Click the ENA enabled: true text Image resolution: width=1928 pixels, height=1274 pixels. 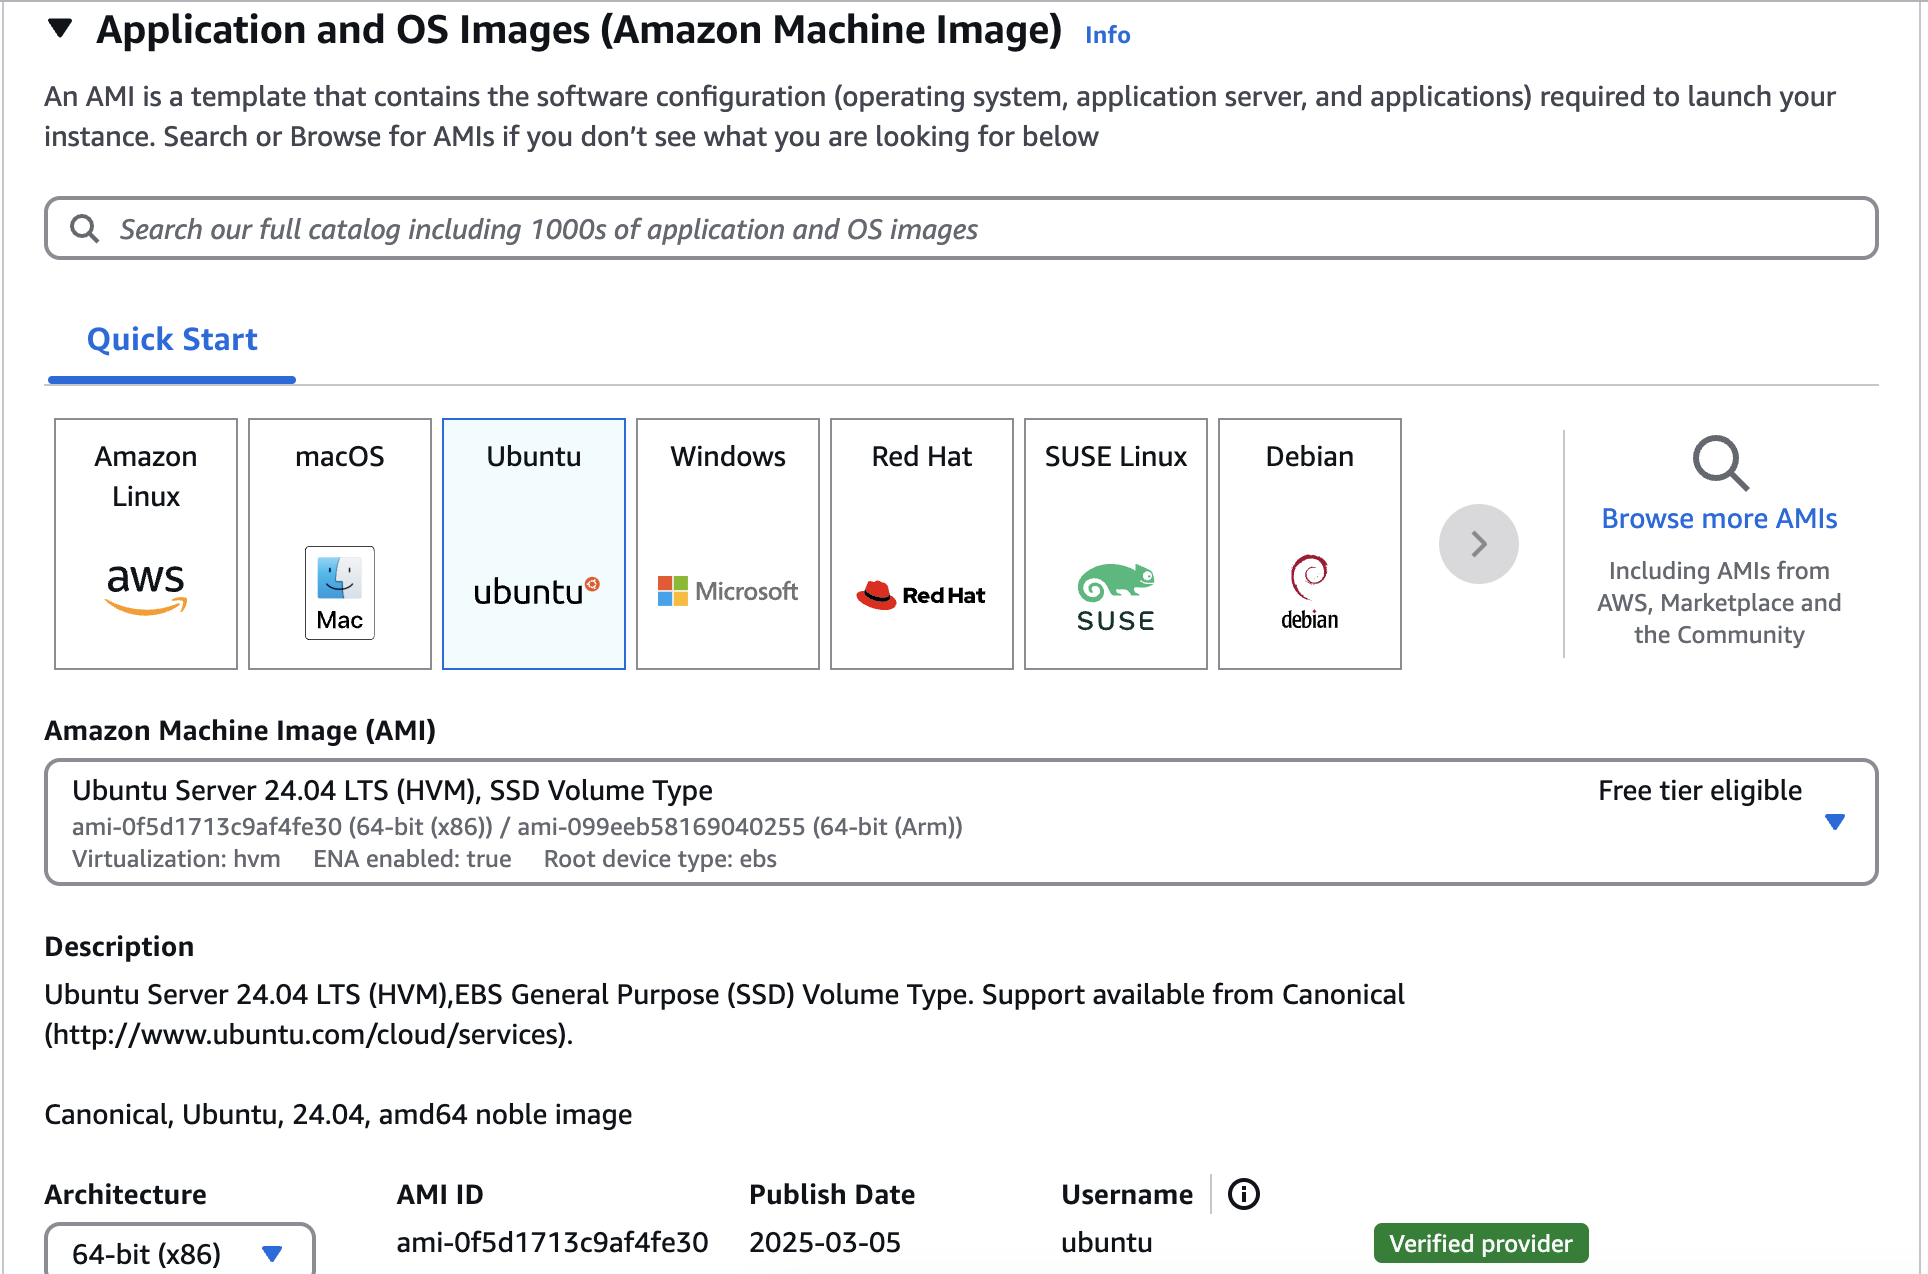coord(412,859)
